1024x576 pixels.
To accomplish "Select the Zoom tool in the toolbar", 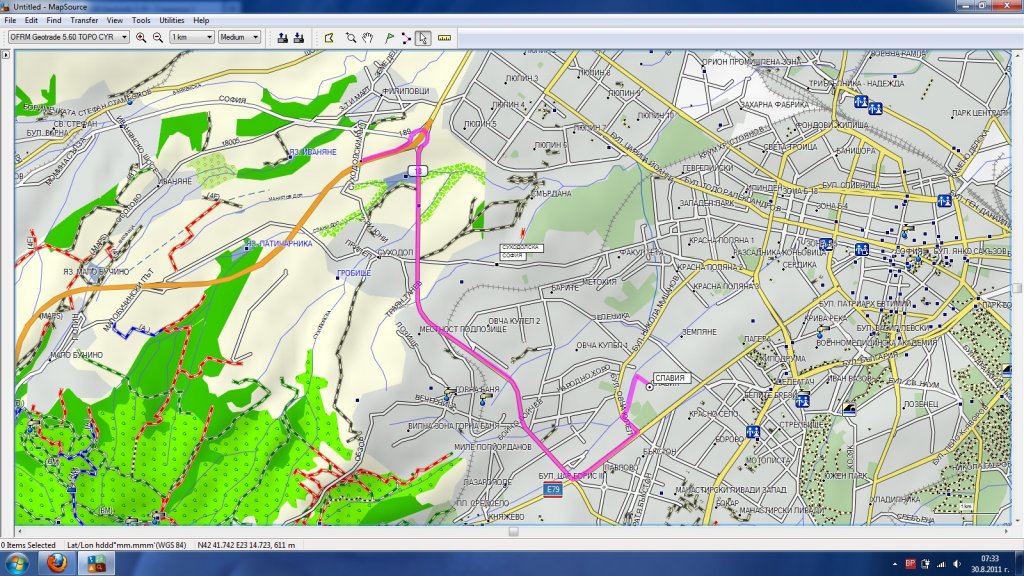I will click(x=351, y=38).
